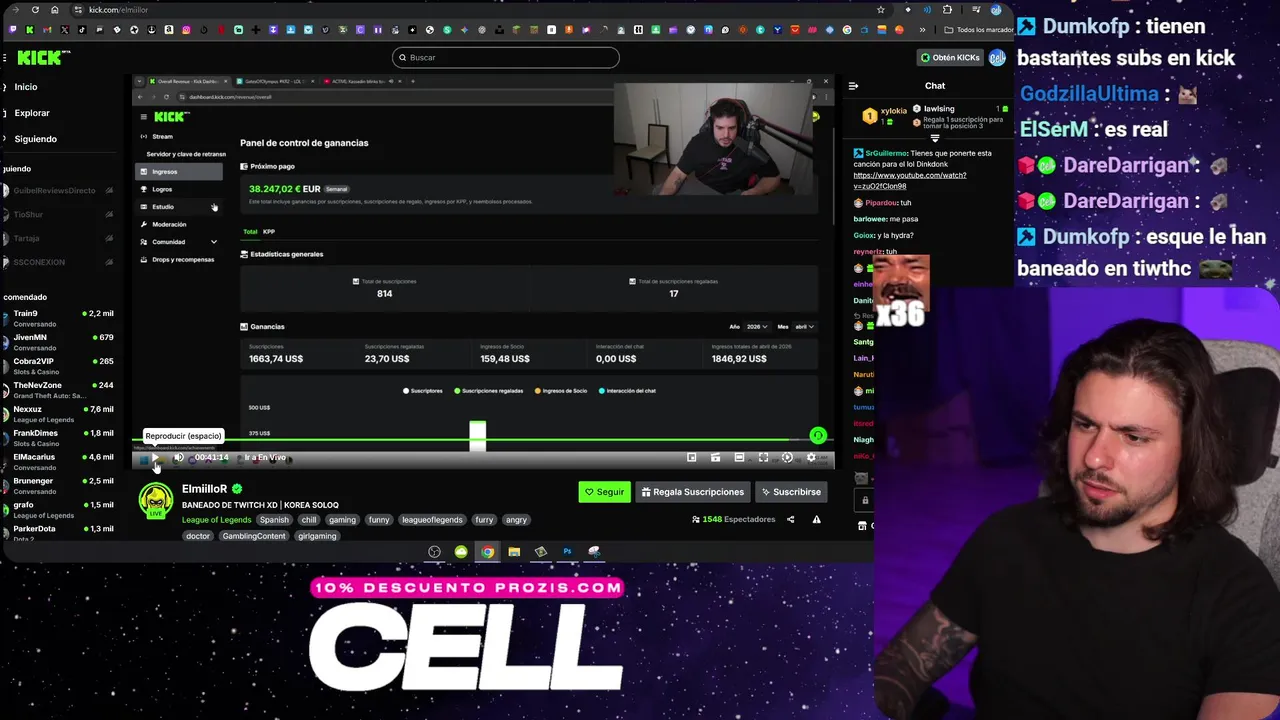Viewport: 1280px width, 720px height.
Task: Bookmark the page with the star icon
Action: click(880, 10)
